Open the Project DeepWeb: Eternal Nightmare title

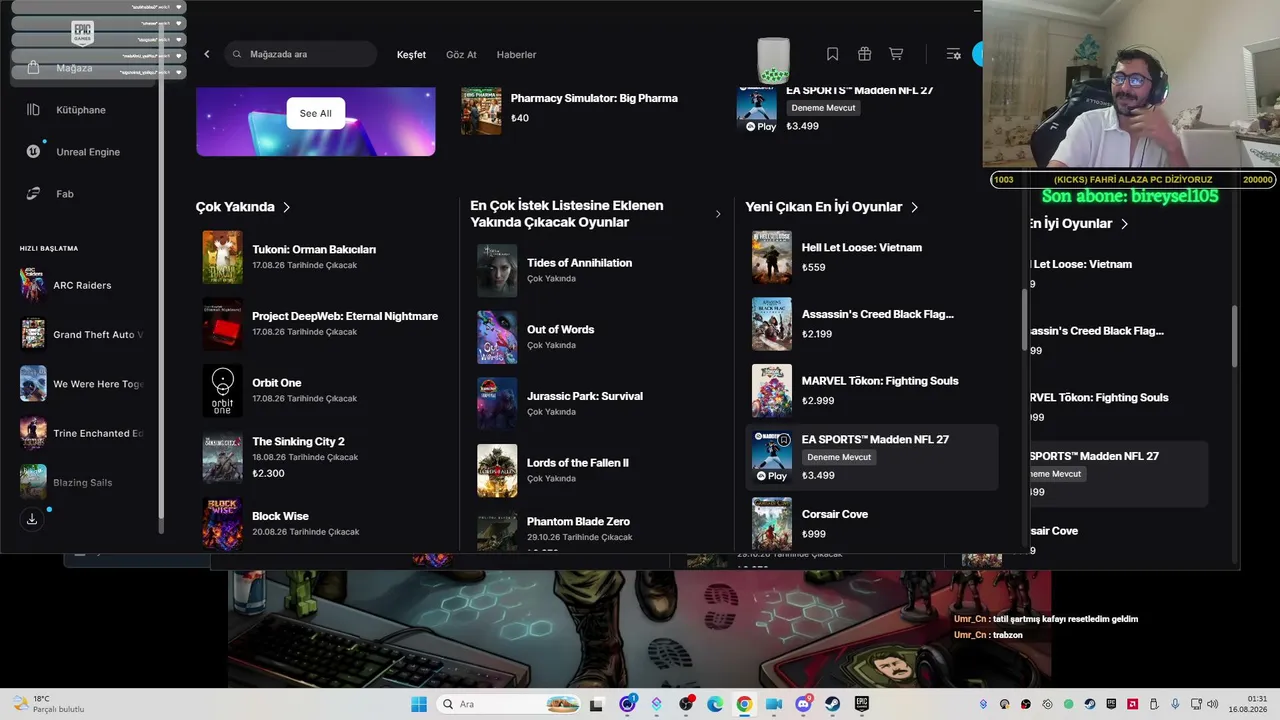coord(345,316)
